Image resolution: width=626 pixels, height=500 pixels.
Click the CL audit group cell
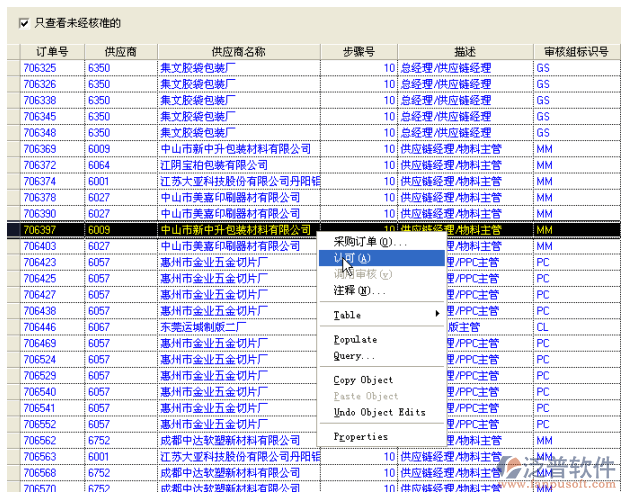[x=543, y=327]
